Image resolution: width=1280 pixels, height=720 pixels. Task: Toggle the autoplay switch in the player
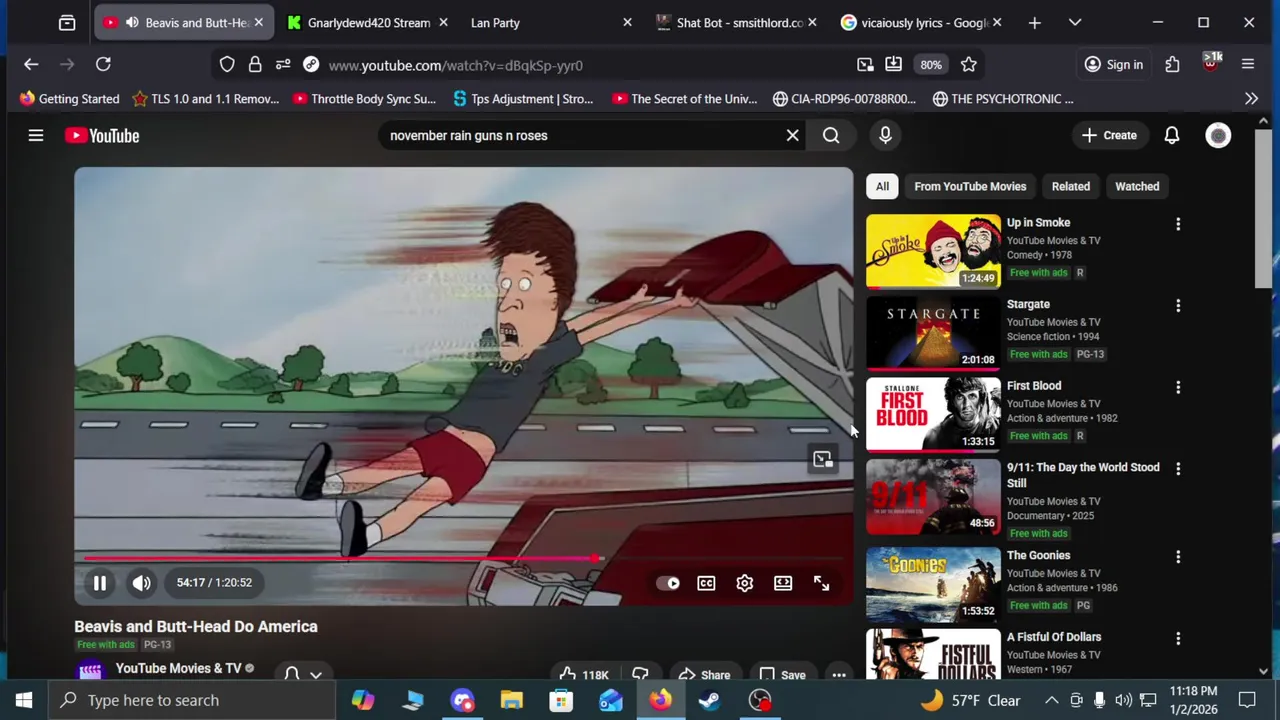point(668,583)
